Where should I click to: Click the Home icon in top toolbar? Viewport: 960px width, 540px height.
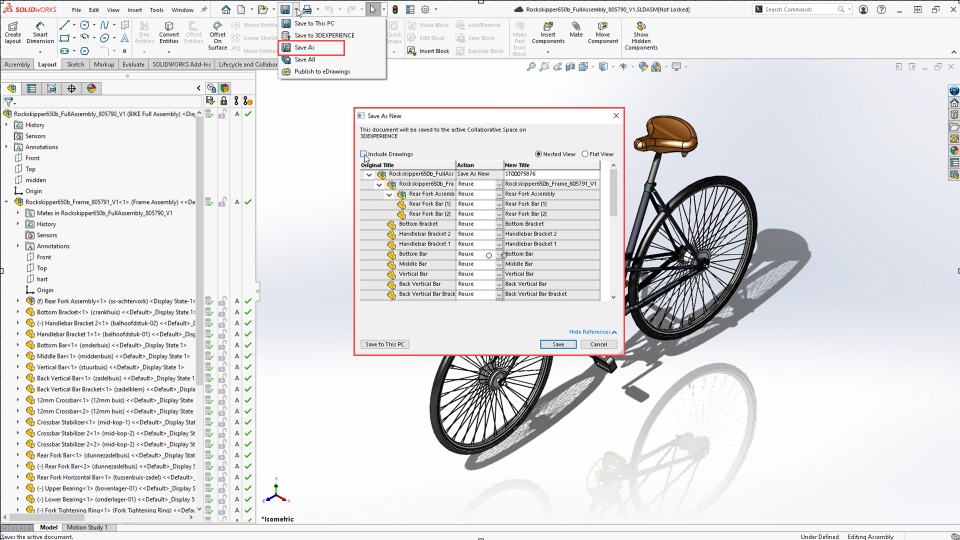226,9
